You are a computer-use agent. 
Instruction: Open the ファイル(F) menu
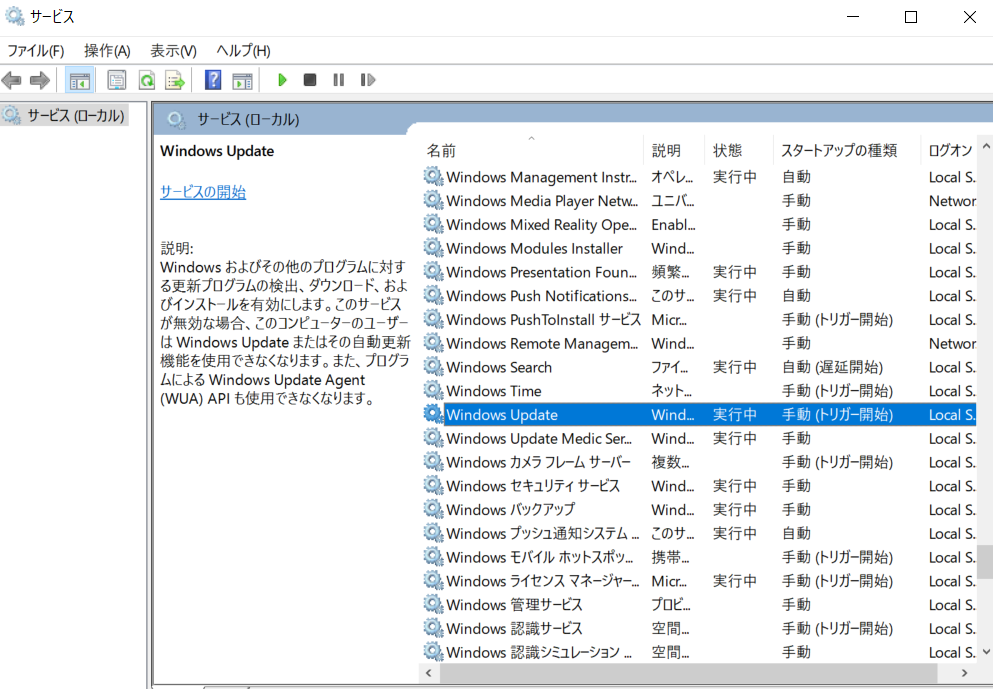(35, 51)
